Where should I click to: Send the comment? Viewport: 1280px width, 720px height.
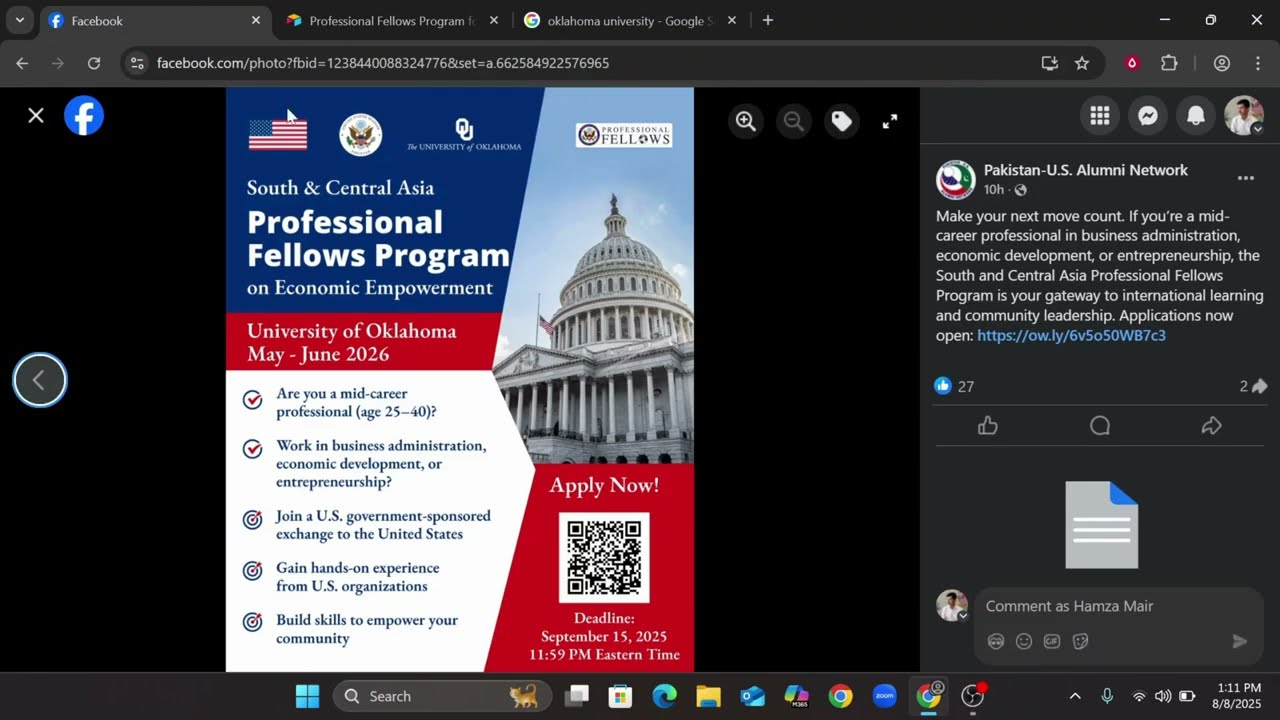tap(1240, 642)
